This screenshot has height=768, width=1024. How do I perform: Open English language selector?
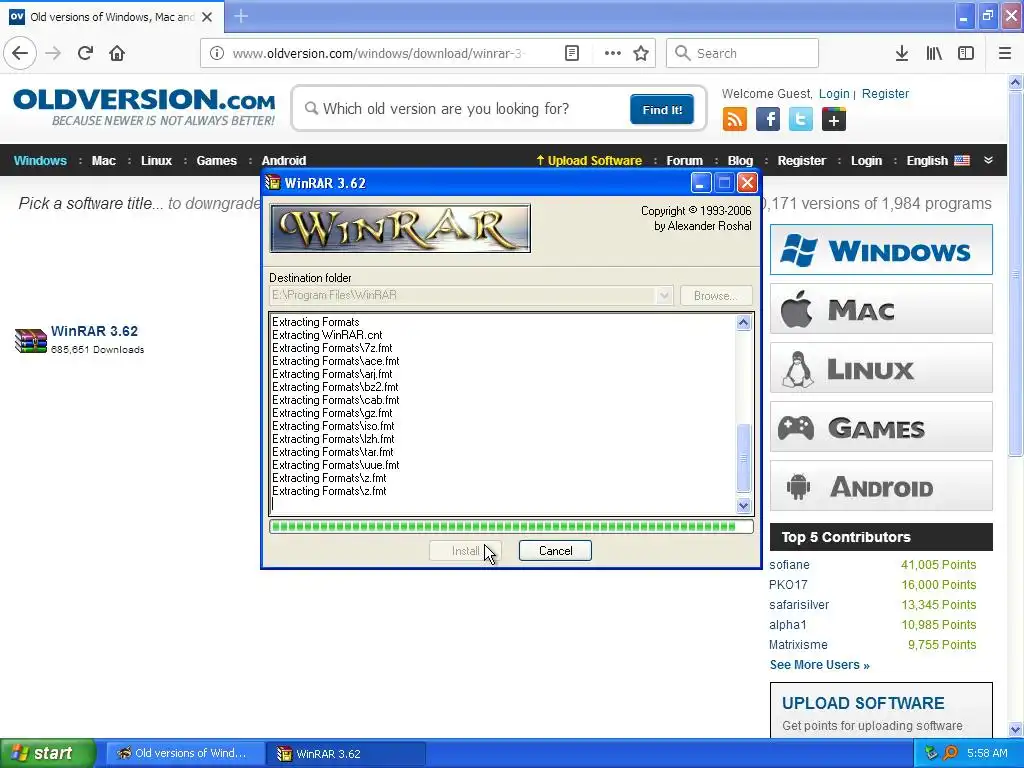[x=927, y=161]
